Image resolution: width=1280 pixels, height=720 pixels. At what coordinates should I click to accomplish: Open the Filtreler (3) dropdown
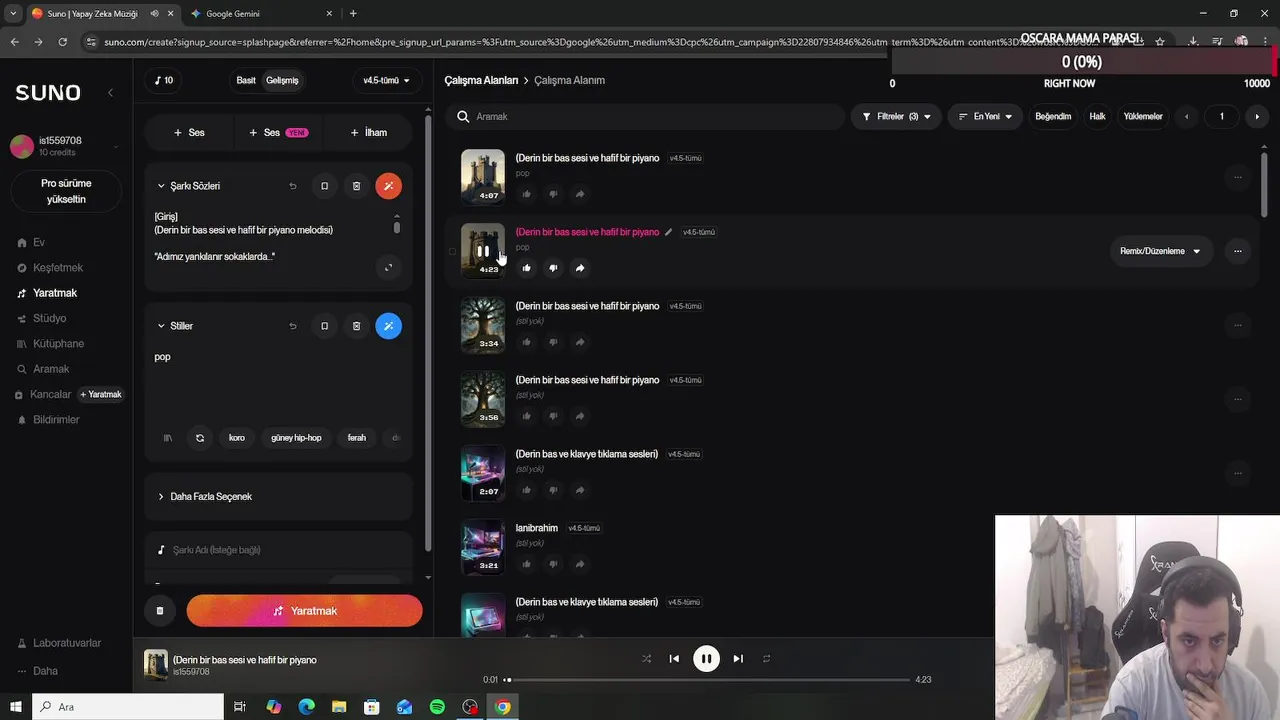coord(896,117)
